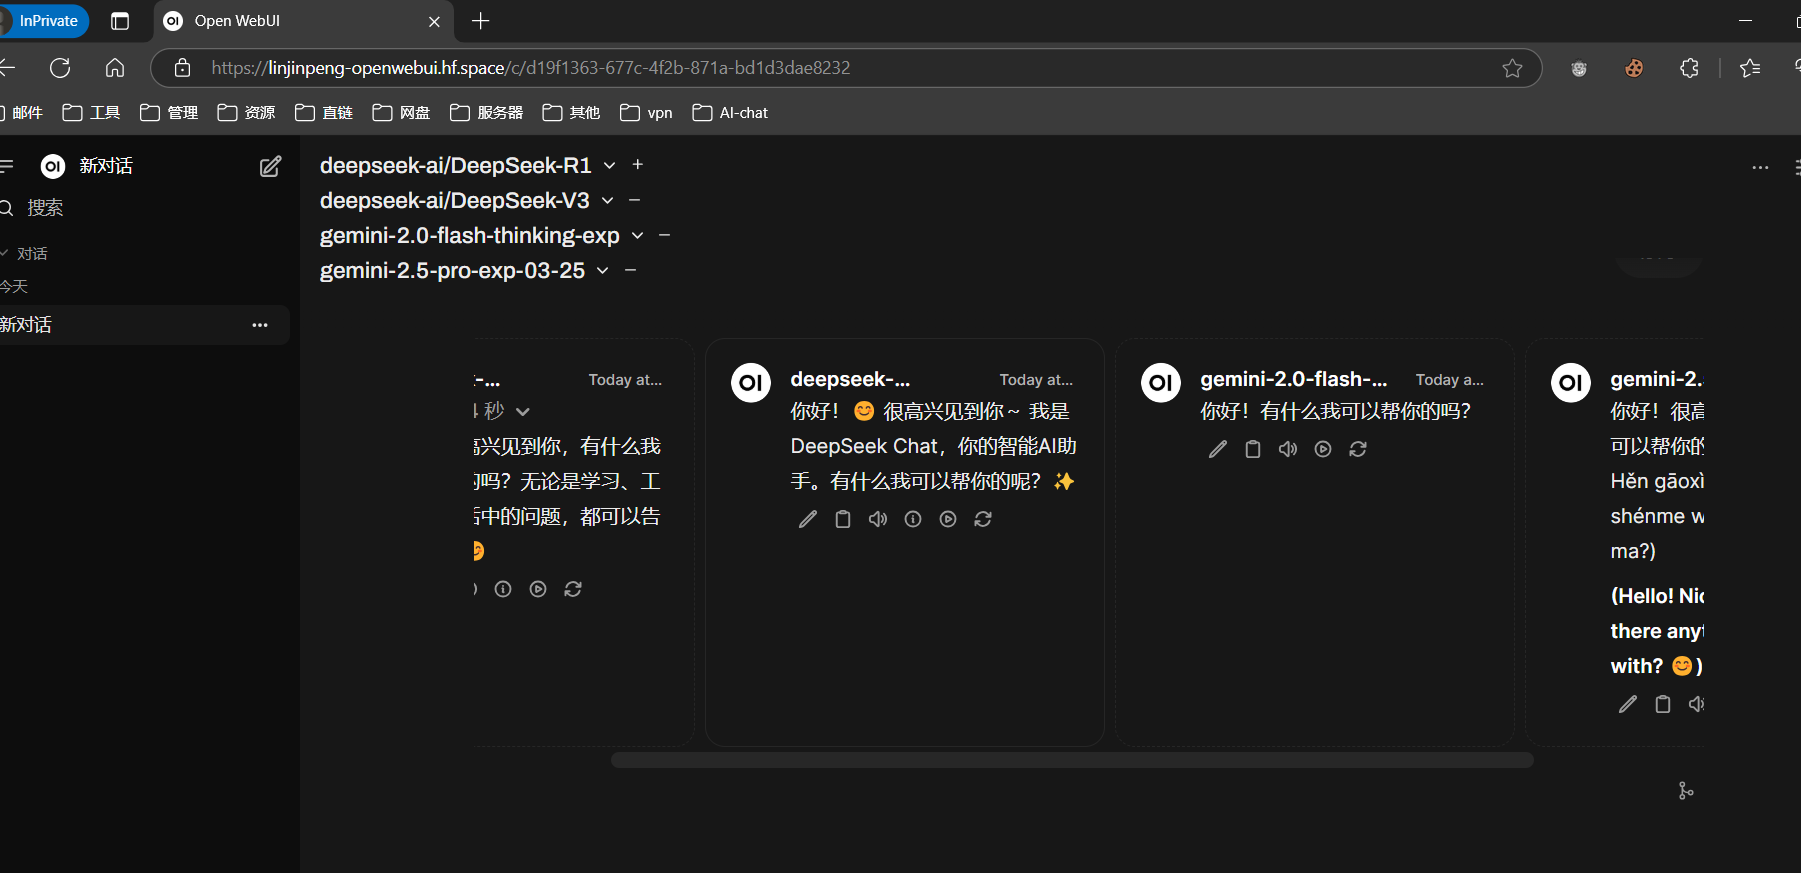
Task: Continue the DeepSeek Chat response
Action: [x=948, y=519]
